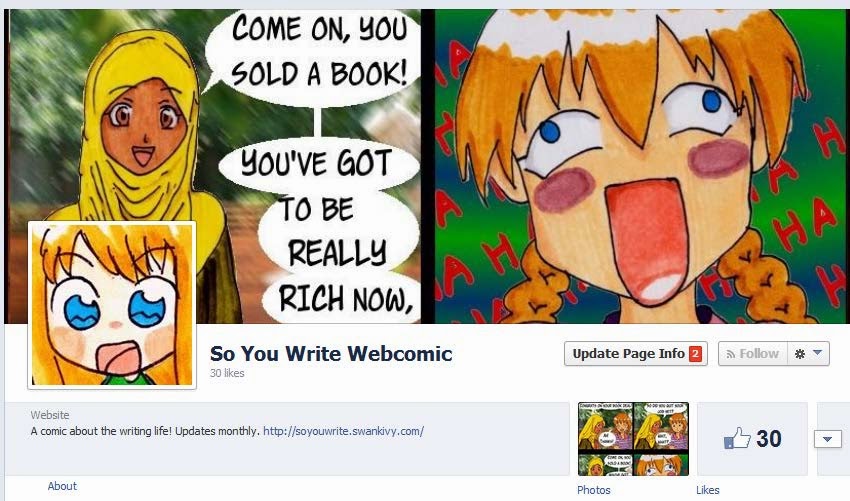The image size is (850, 501).
Task: Open the About link
Action: coord(62,486)
